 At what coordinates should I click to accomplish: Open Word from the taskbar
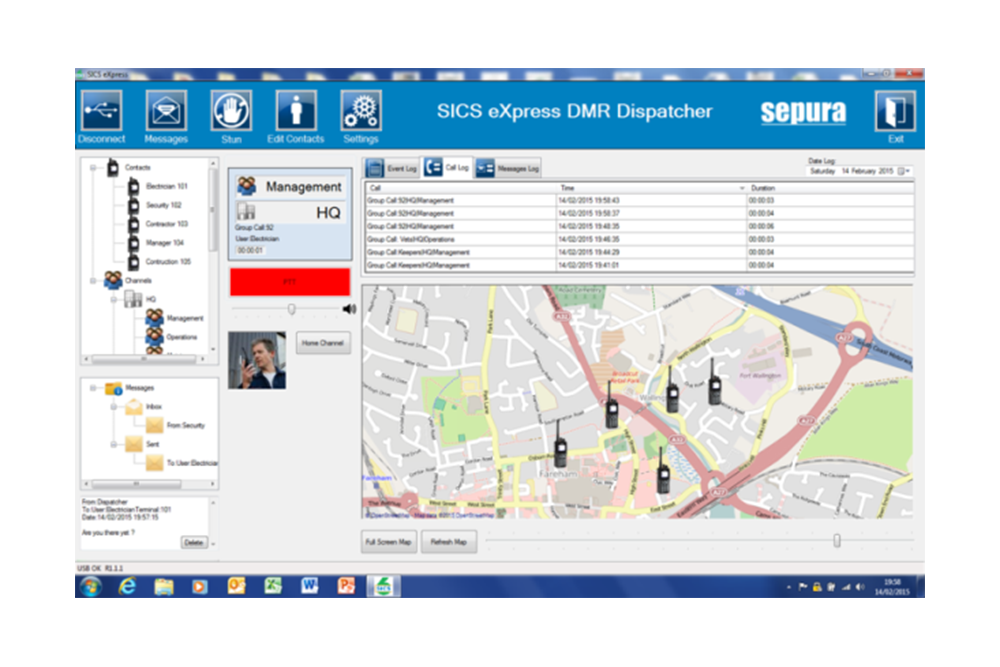click(x=309, y=586)
